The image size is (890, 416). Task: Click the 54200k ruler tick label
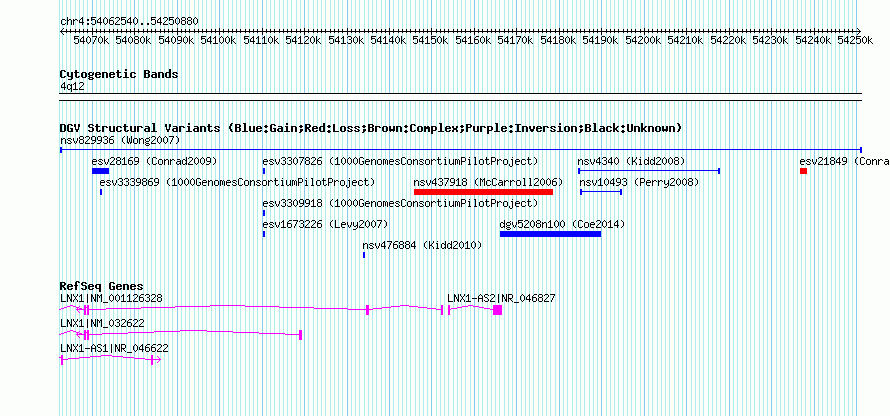point(644,40)
